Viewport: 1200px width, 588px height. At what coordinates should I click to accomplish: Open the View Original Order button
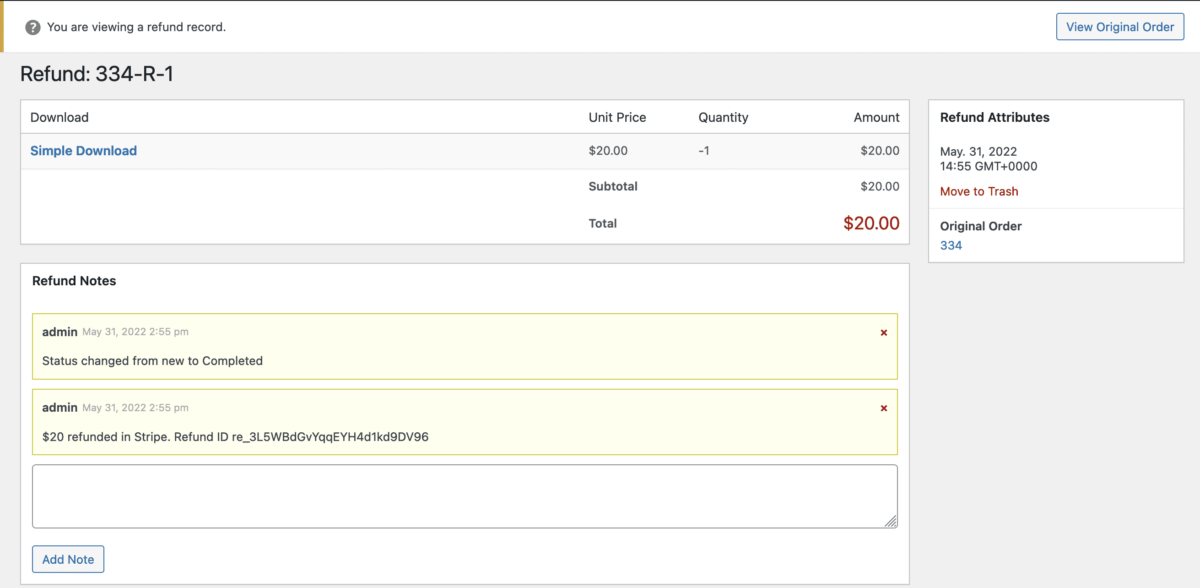1119,27
